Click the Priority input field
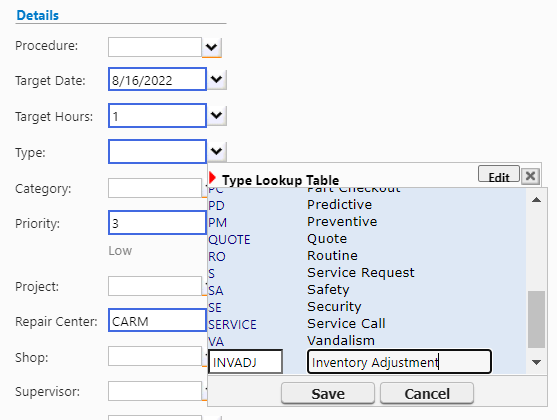This screenshot has height=420, width=557. point(157,223)
